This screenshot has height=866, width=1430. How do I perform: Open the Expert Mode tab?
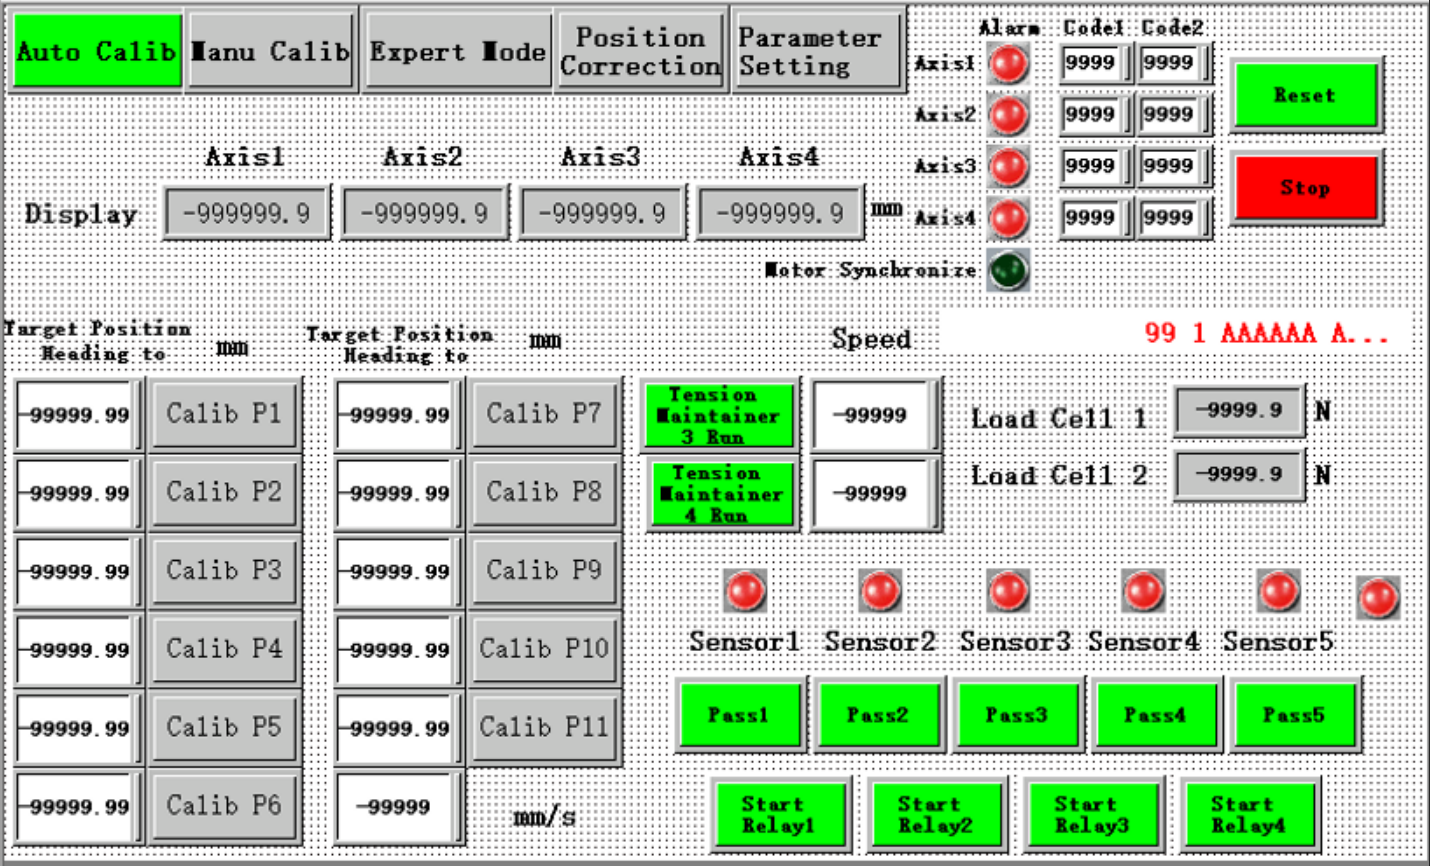[x=457, y=52]
